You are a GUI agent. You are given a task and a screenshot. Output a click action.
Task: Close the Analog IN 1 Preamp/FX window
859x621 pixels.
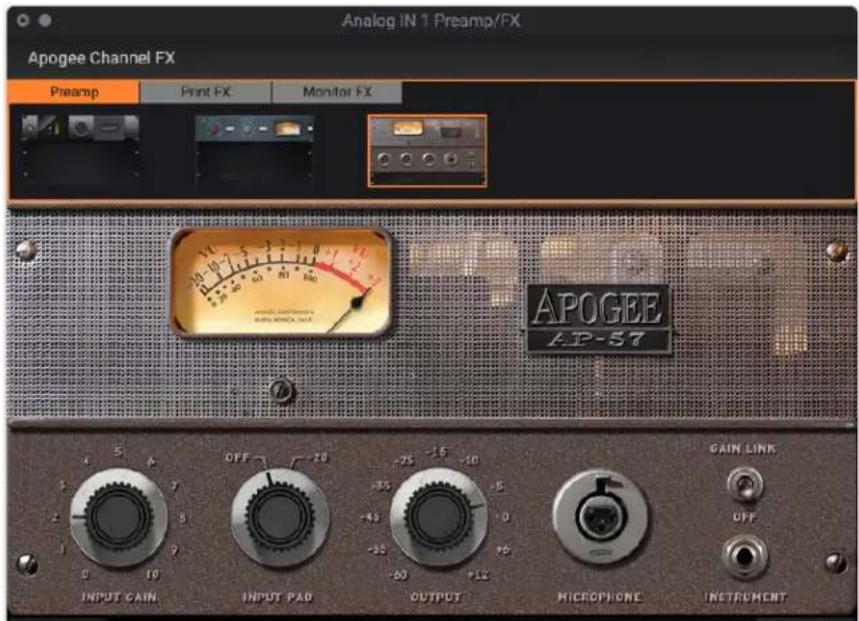[23, 20]
